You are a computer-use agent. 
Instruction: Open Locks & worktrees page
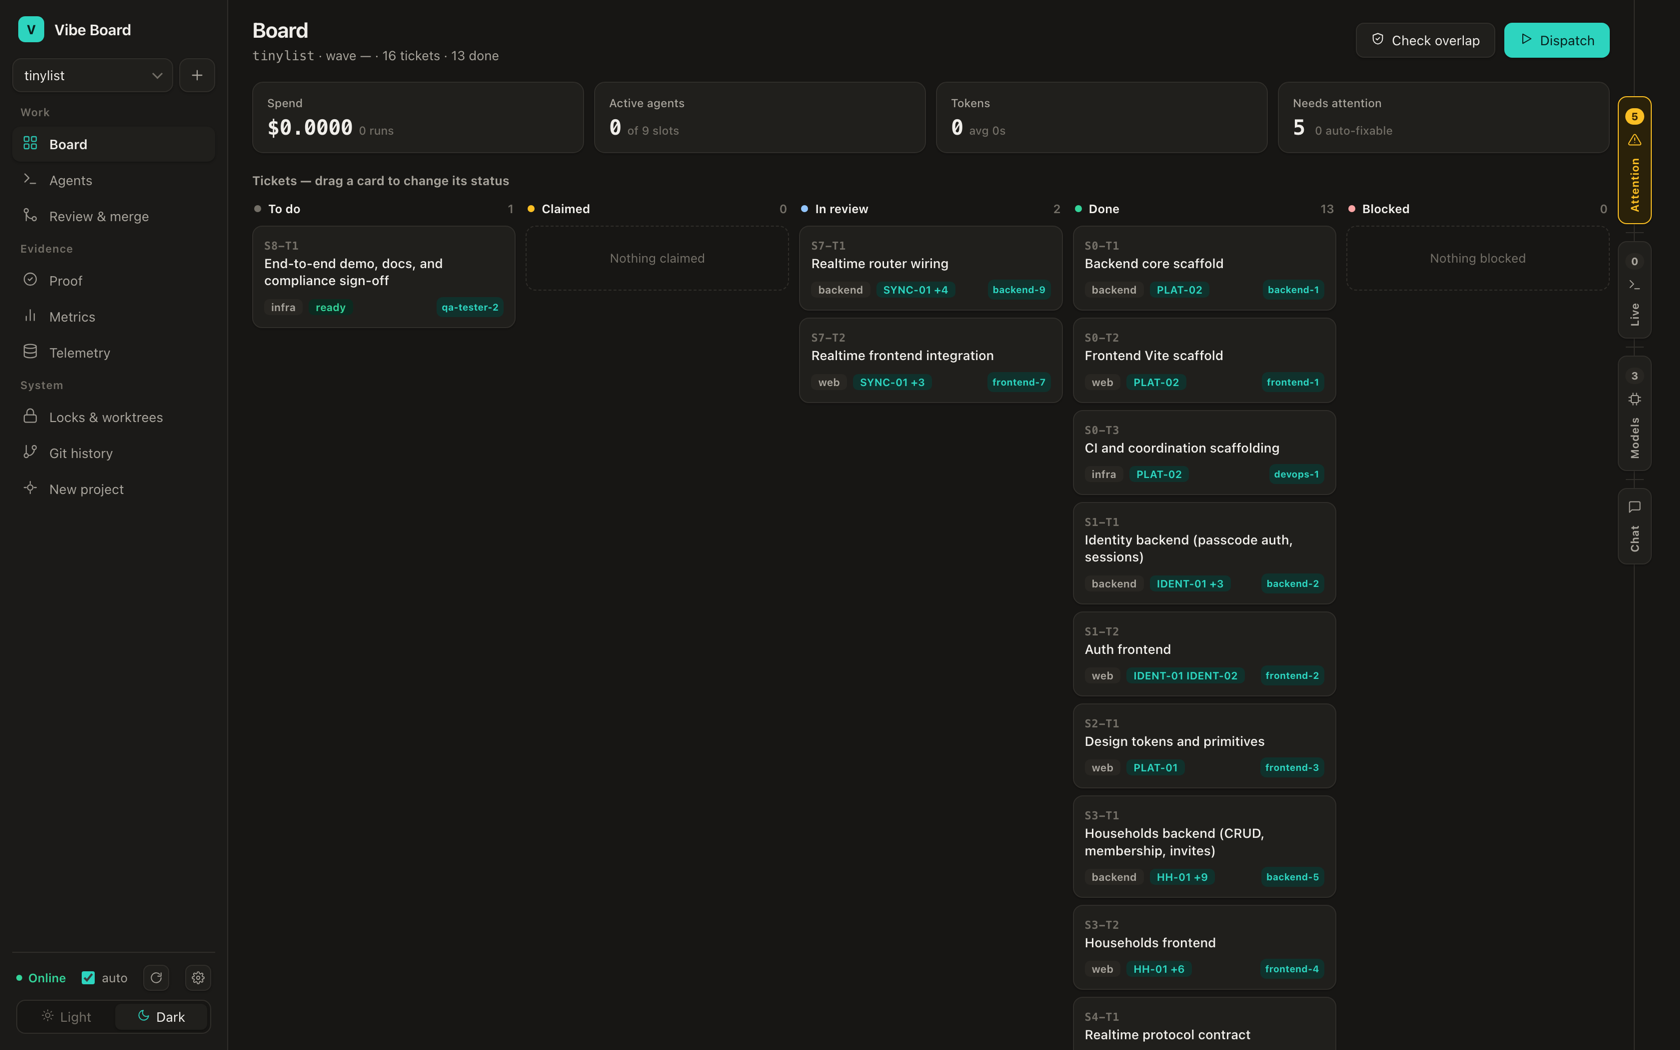(x=114, y=417)
